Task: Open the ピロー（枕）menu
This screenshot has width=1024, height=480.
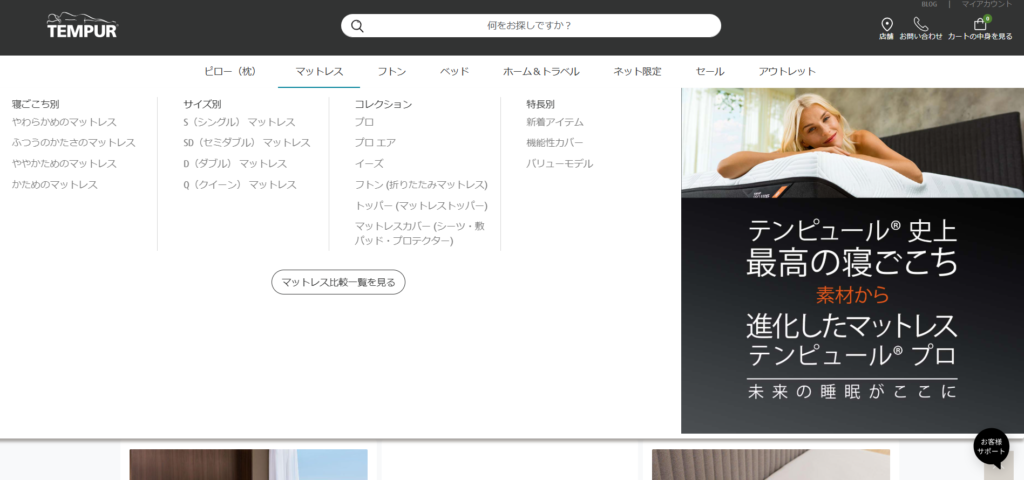Action: (230, 71)
